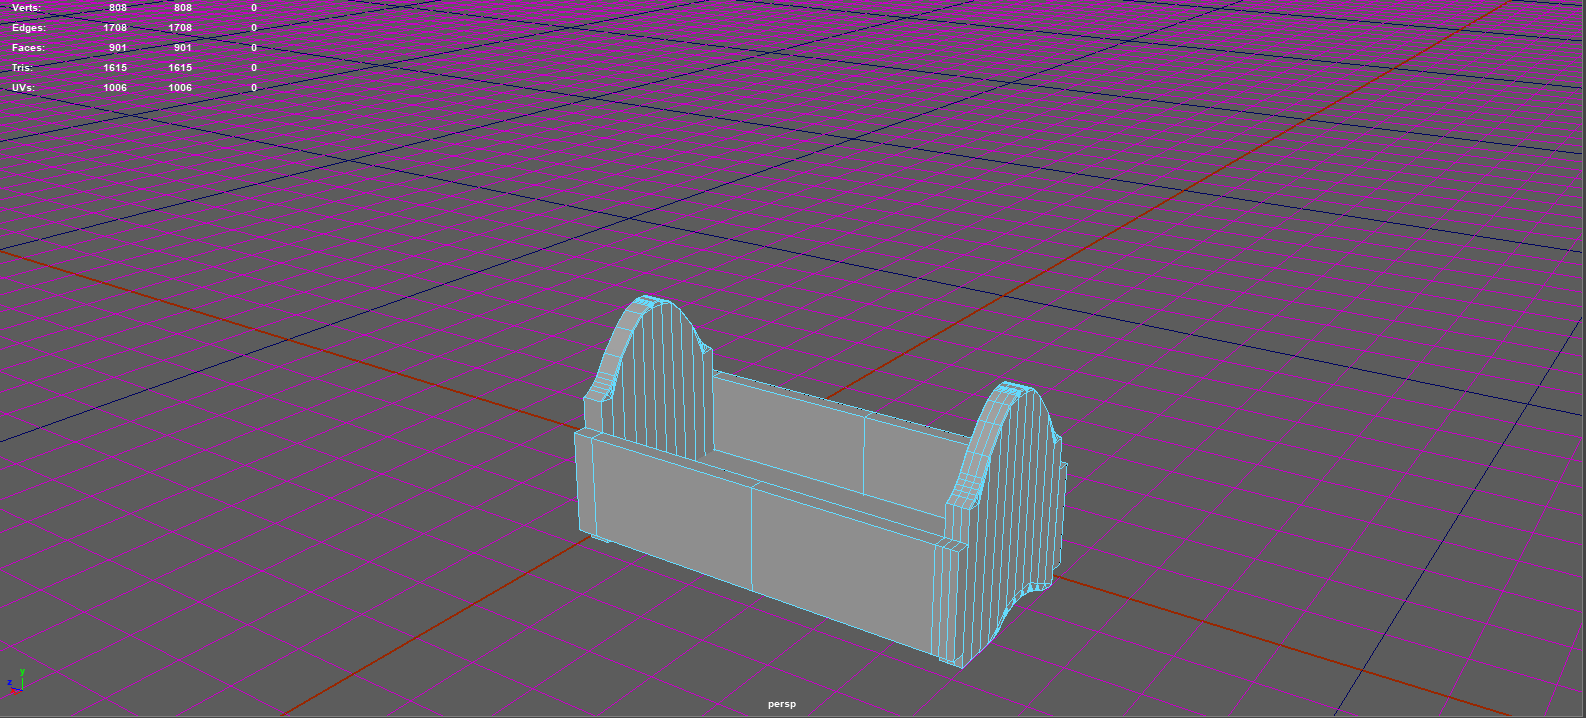This screenshot has height=718, width=1586.
Task: Click the 0 value in the Edges row
Action: click(x=254, y=28)
